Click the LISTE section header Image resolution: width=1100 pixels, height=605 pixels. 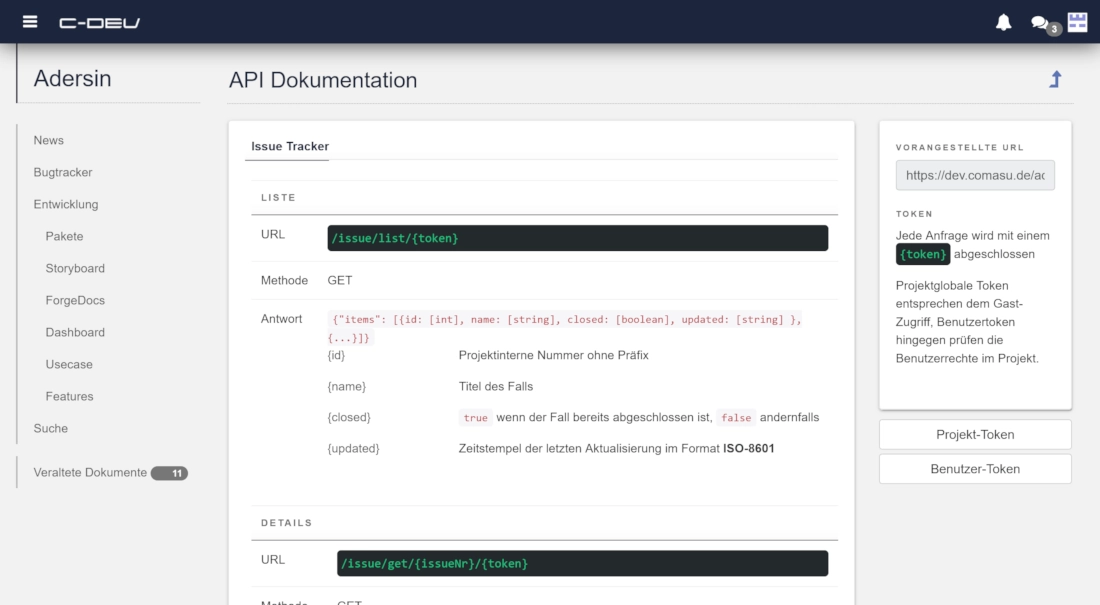pos(279,198)
